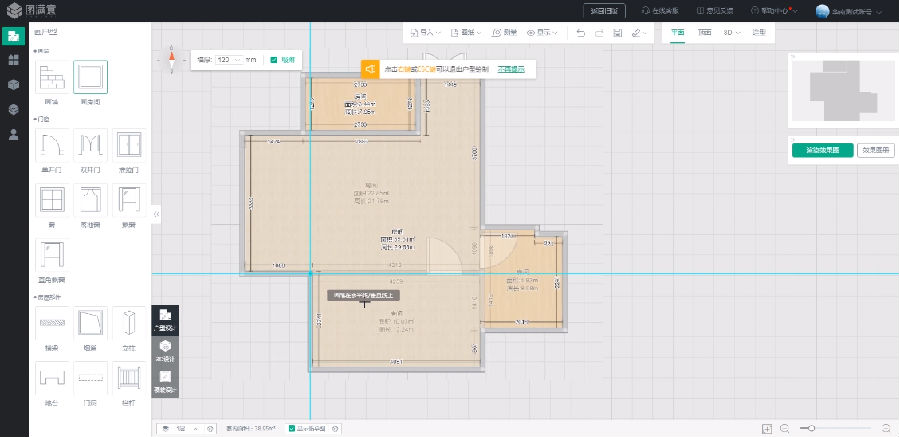The width and height of the screenshot is (899, 437).
Task: Toggle the snap (吸附) checkbox
Action: (x=274, y=60)
